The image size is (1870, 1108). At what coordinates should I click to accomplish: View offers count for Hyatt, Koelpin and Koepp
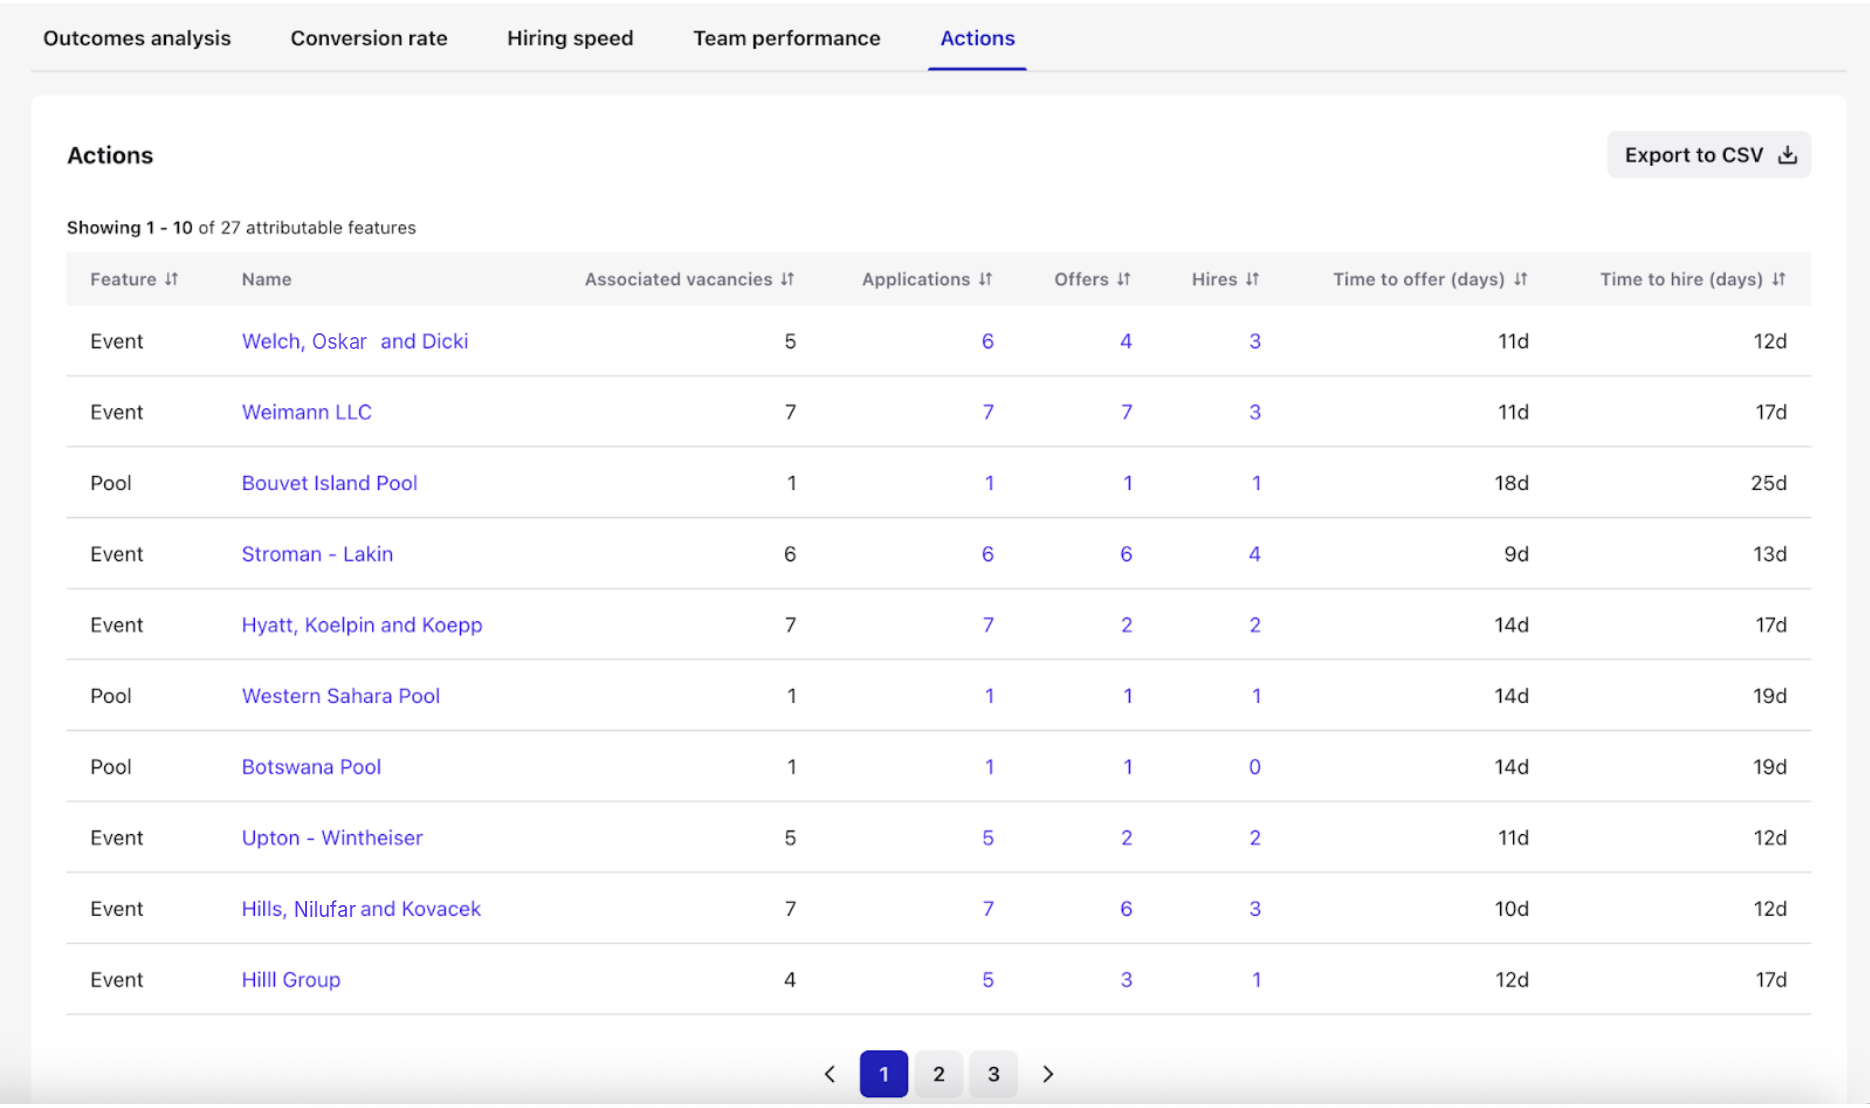[x=1126, y=625]
